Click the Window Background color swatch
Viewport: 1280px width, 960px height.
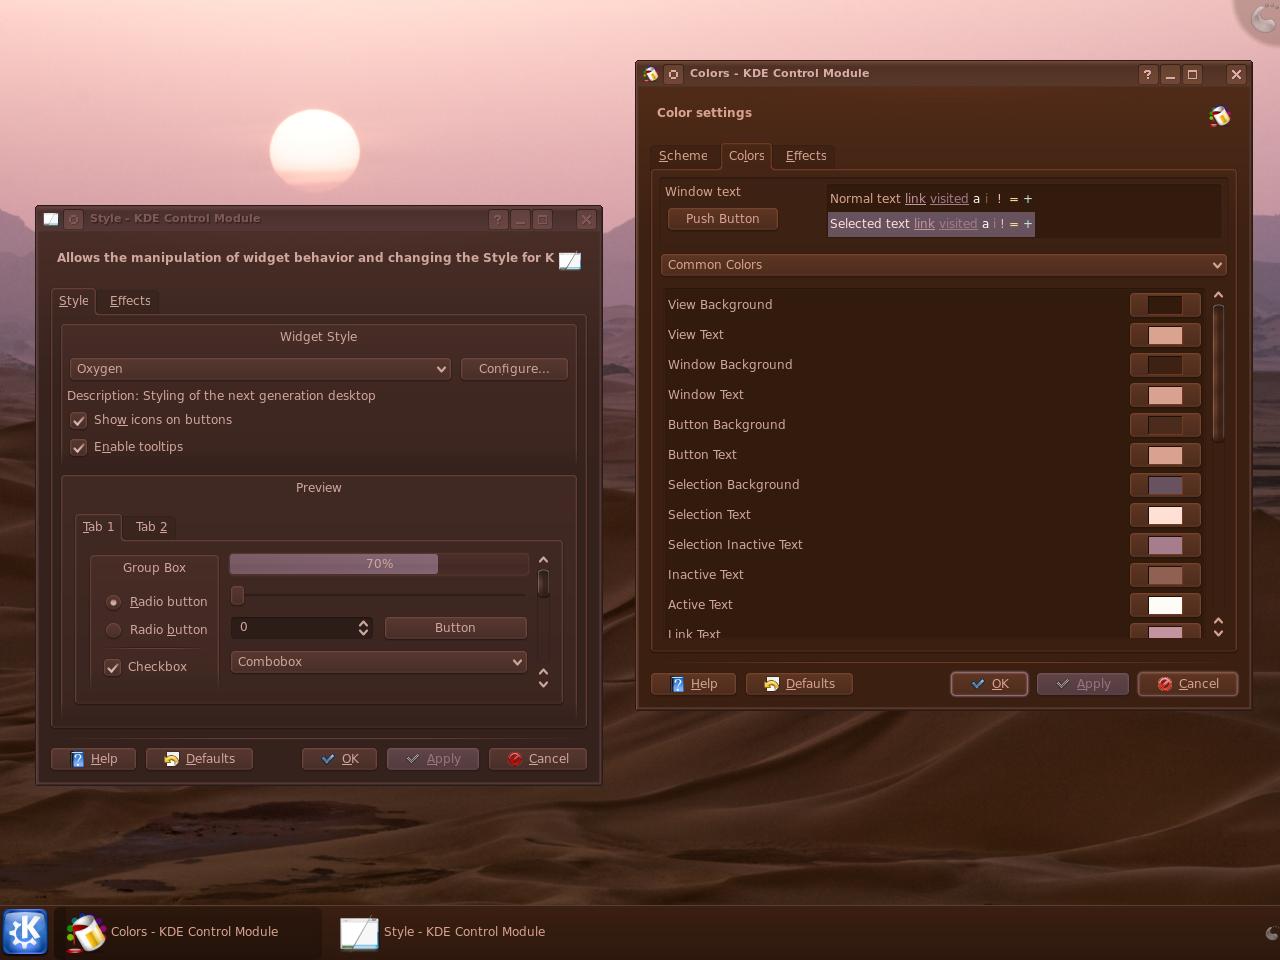click(1165, 365)
